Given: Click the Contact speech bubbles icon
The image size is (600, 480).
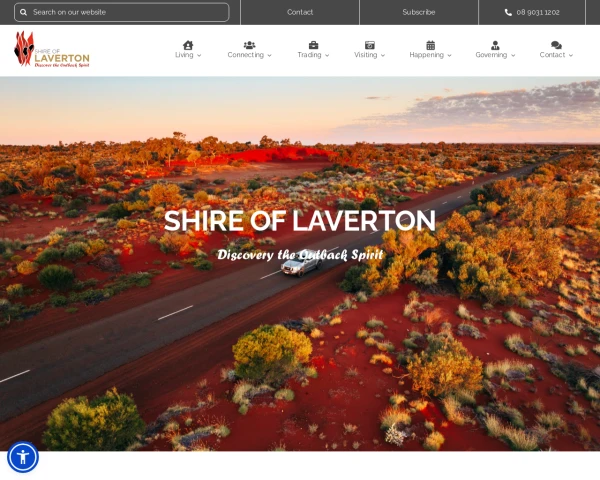Looking at the screenshot, I should click(556, 45).
